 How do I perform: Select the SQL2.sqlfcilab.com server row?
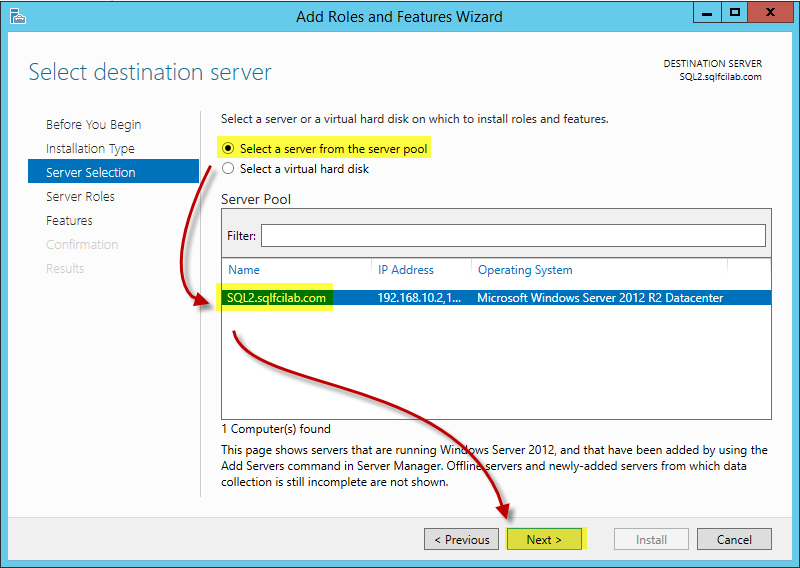pos(496,298)
